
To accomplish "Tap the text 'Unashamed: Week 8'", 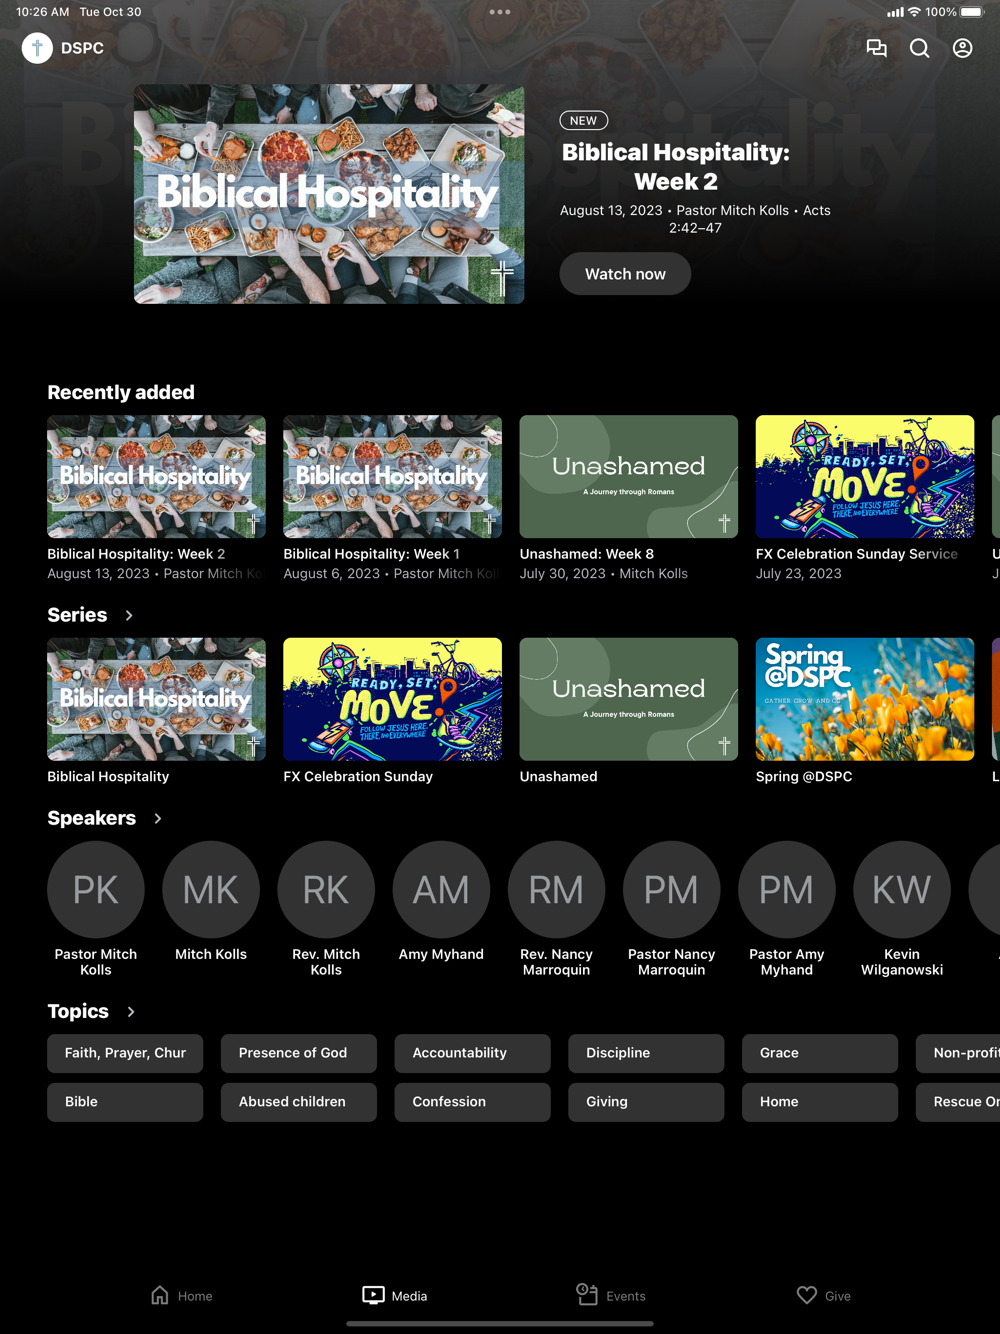I will [587, 554].
